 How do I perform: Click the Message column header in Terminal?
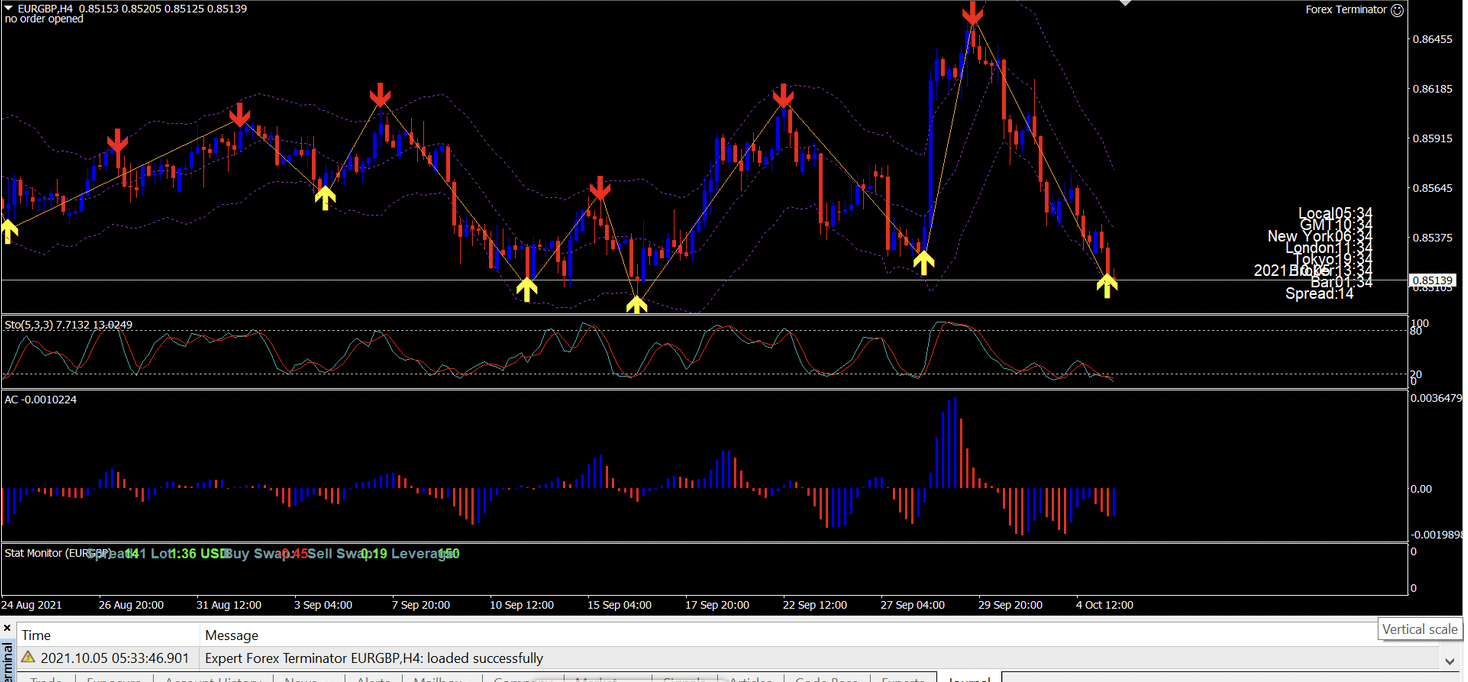[x=231, y=635]
